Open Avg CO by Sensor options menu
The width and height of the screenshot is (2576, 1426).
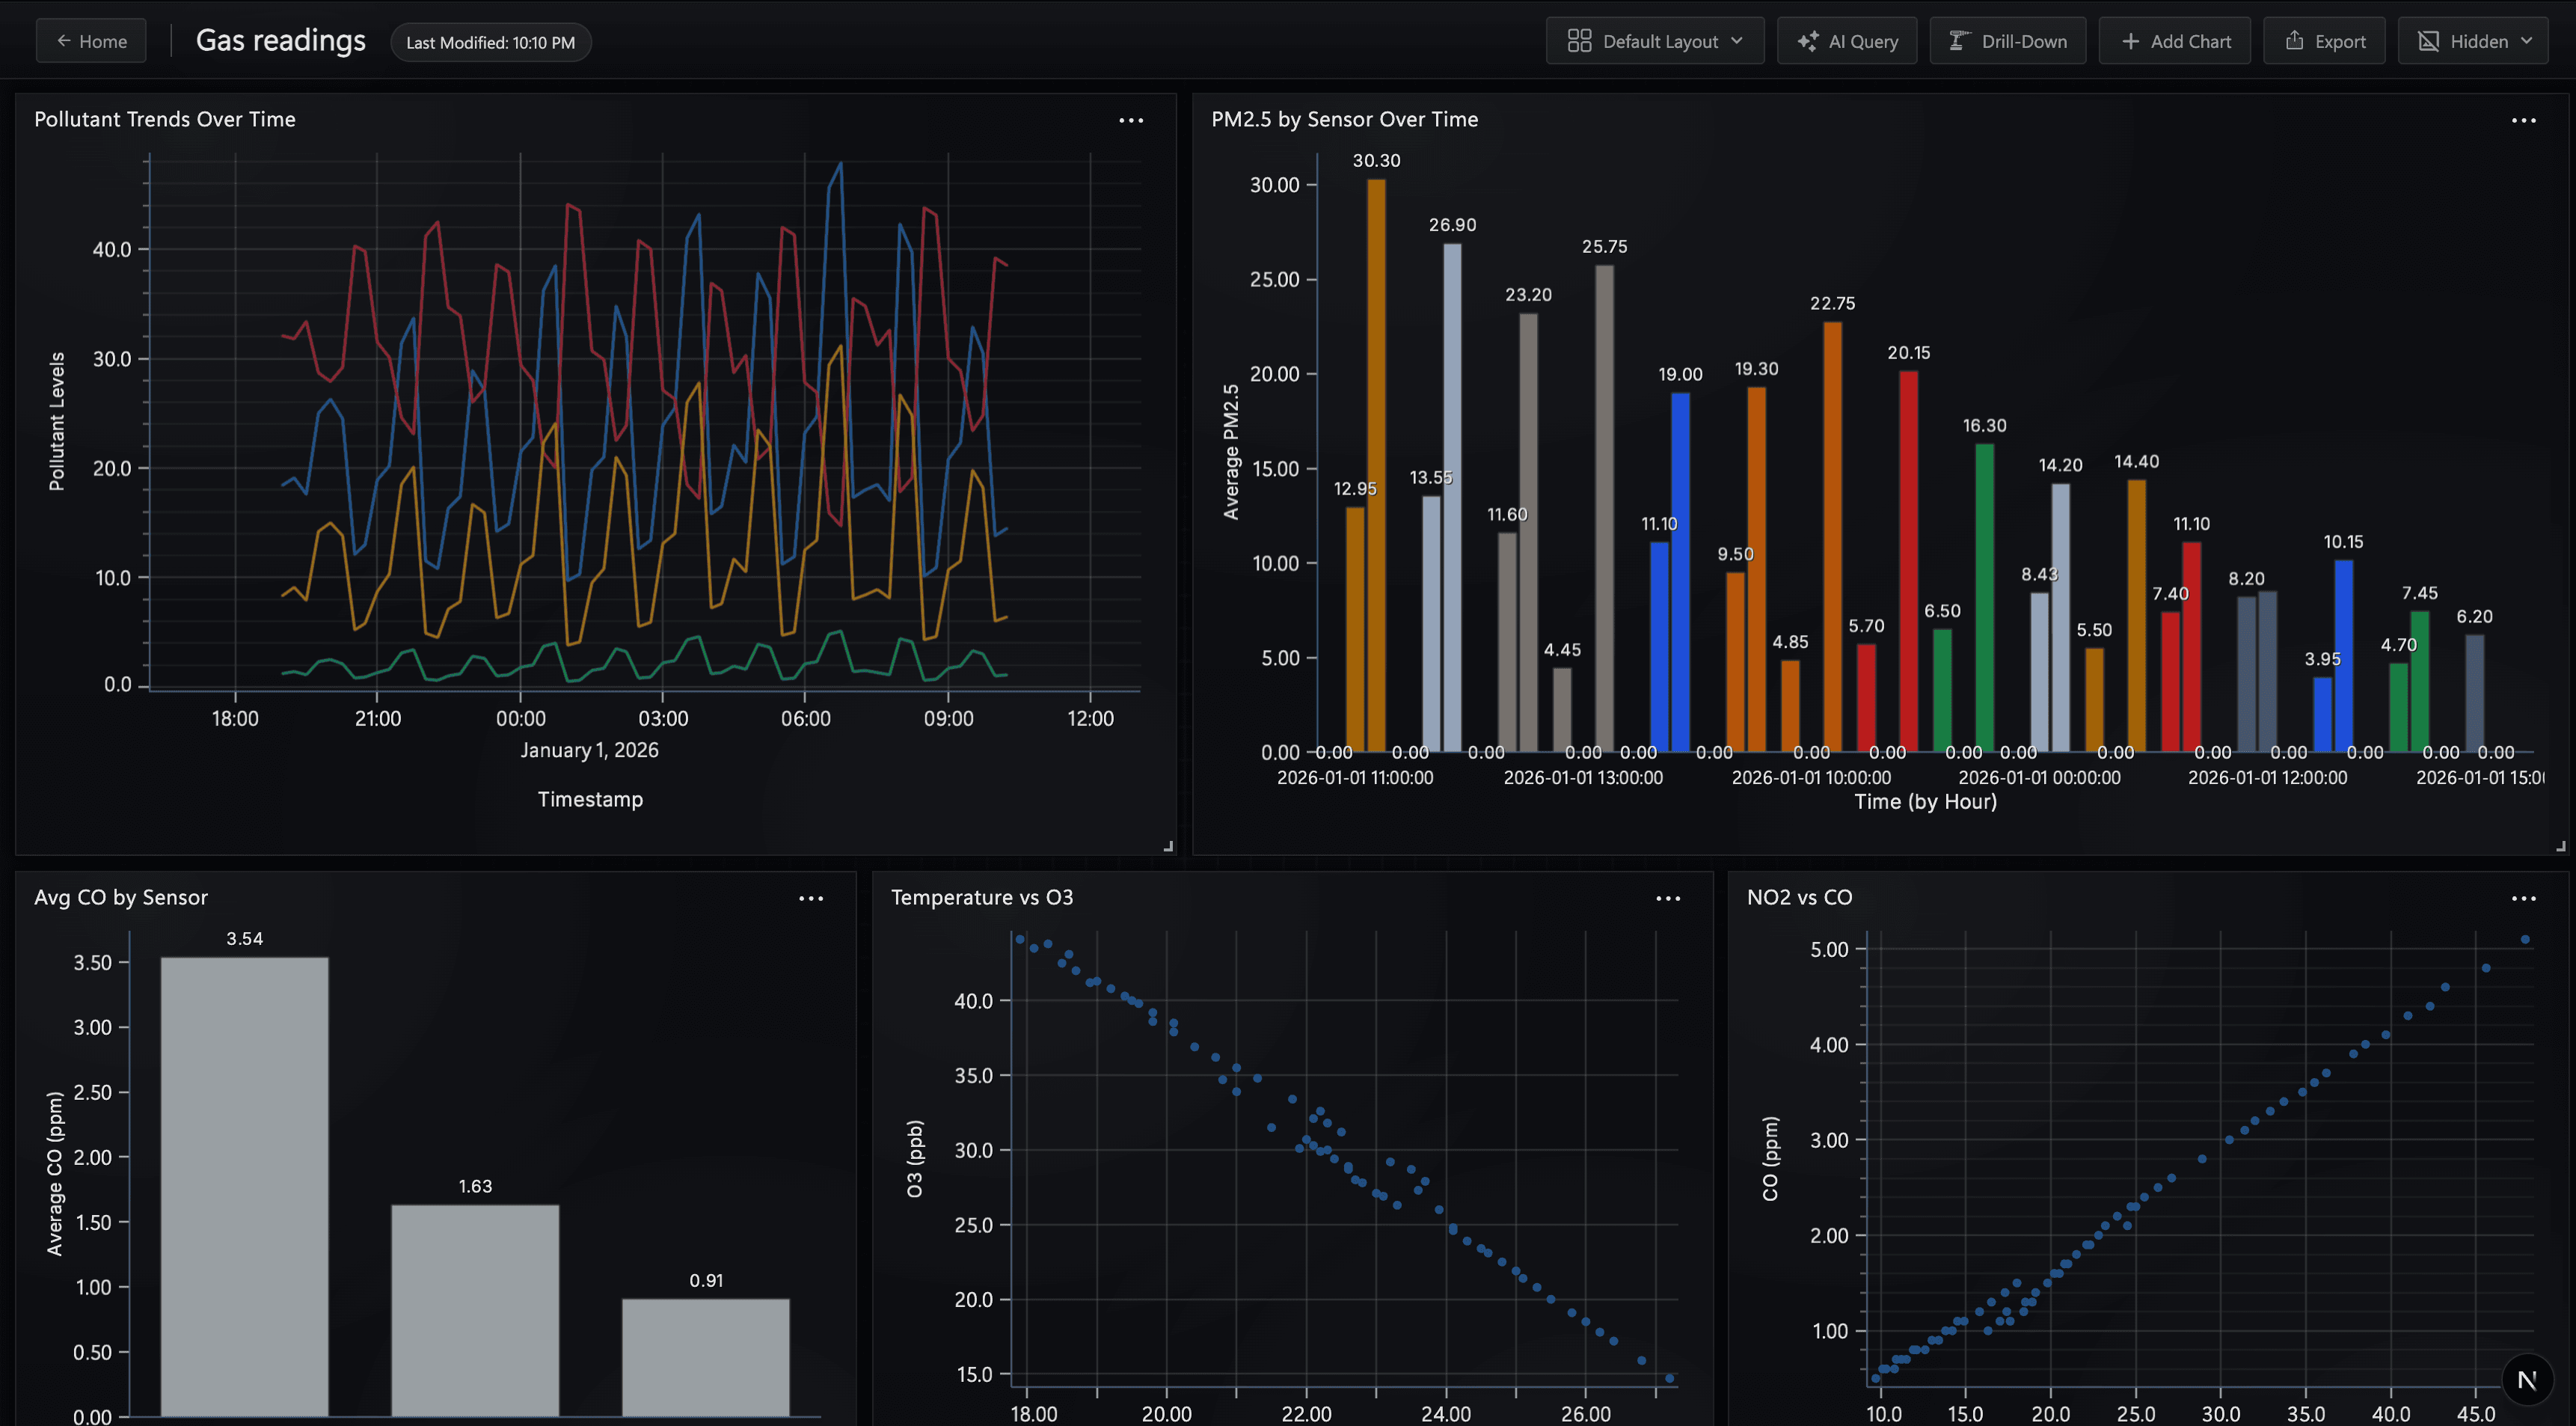811,898
